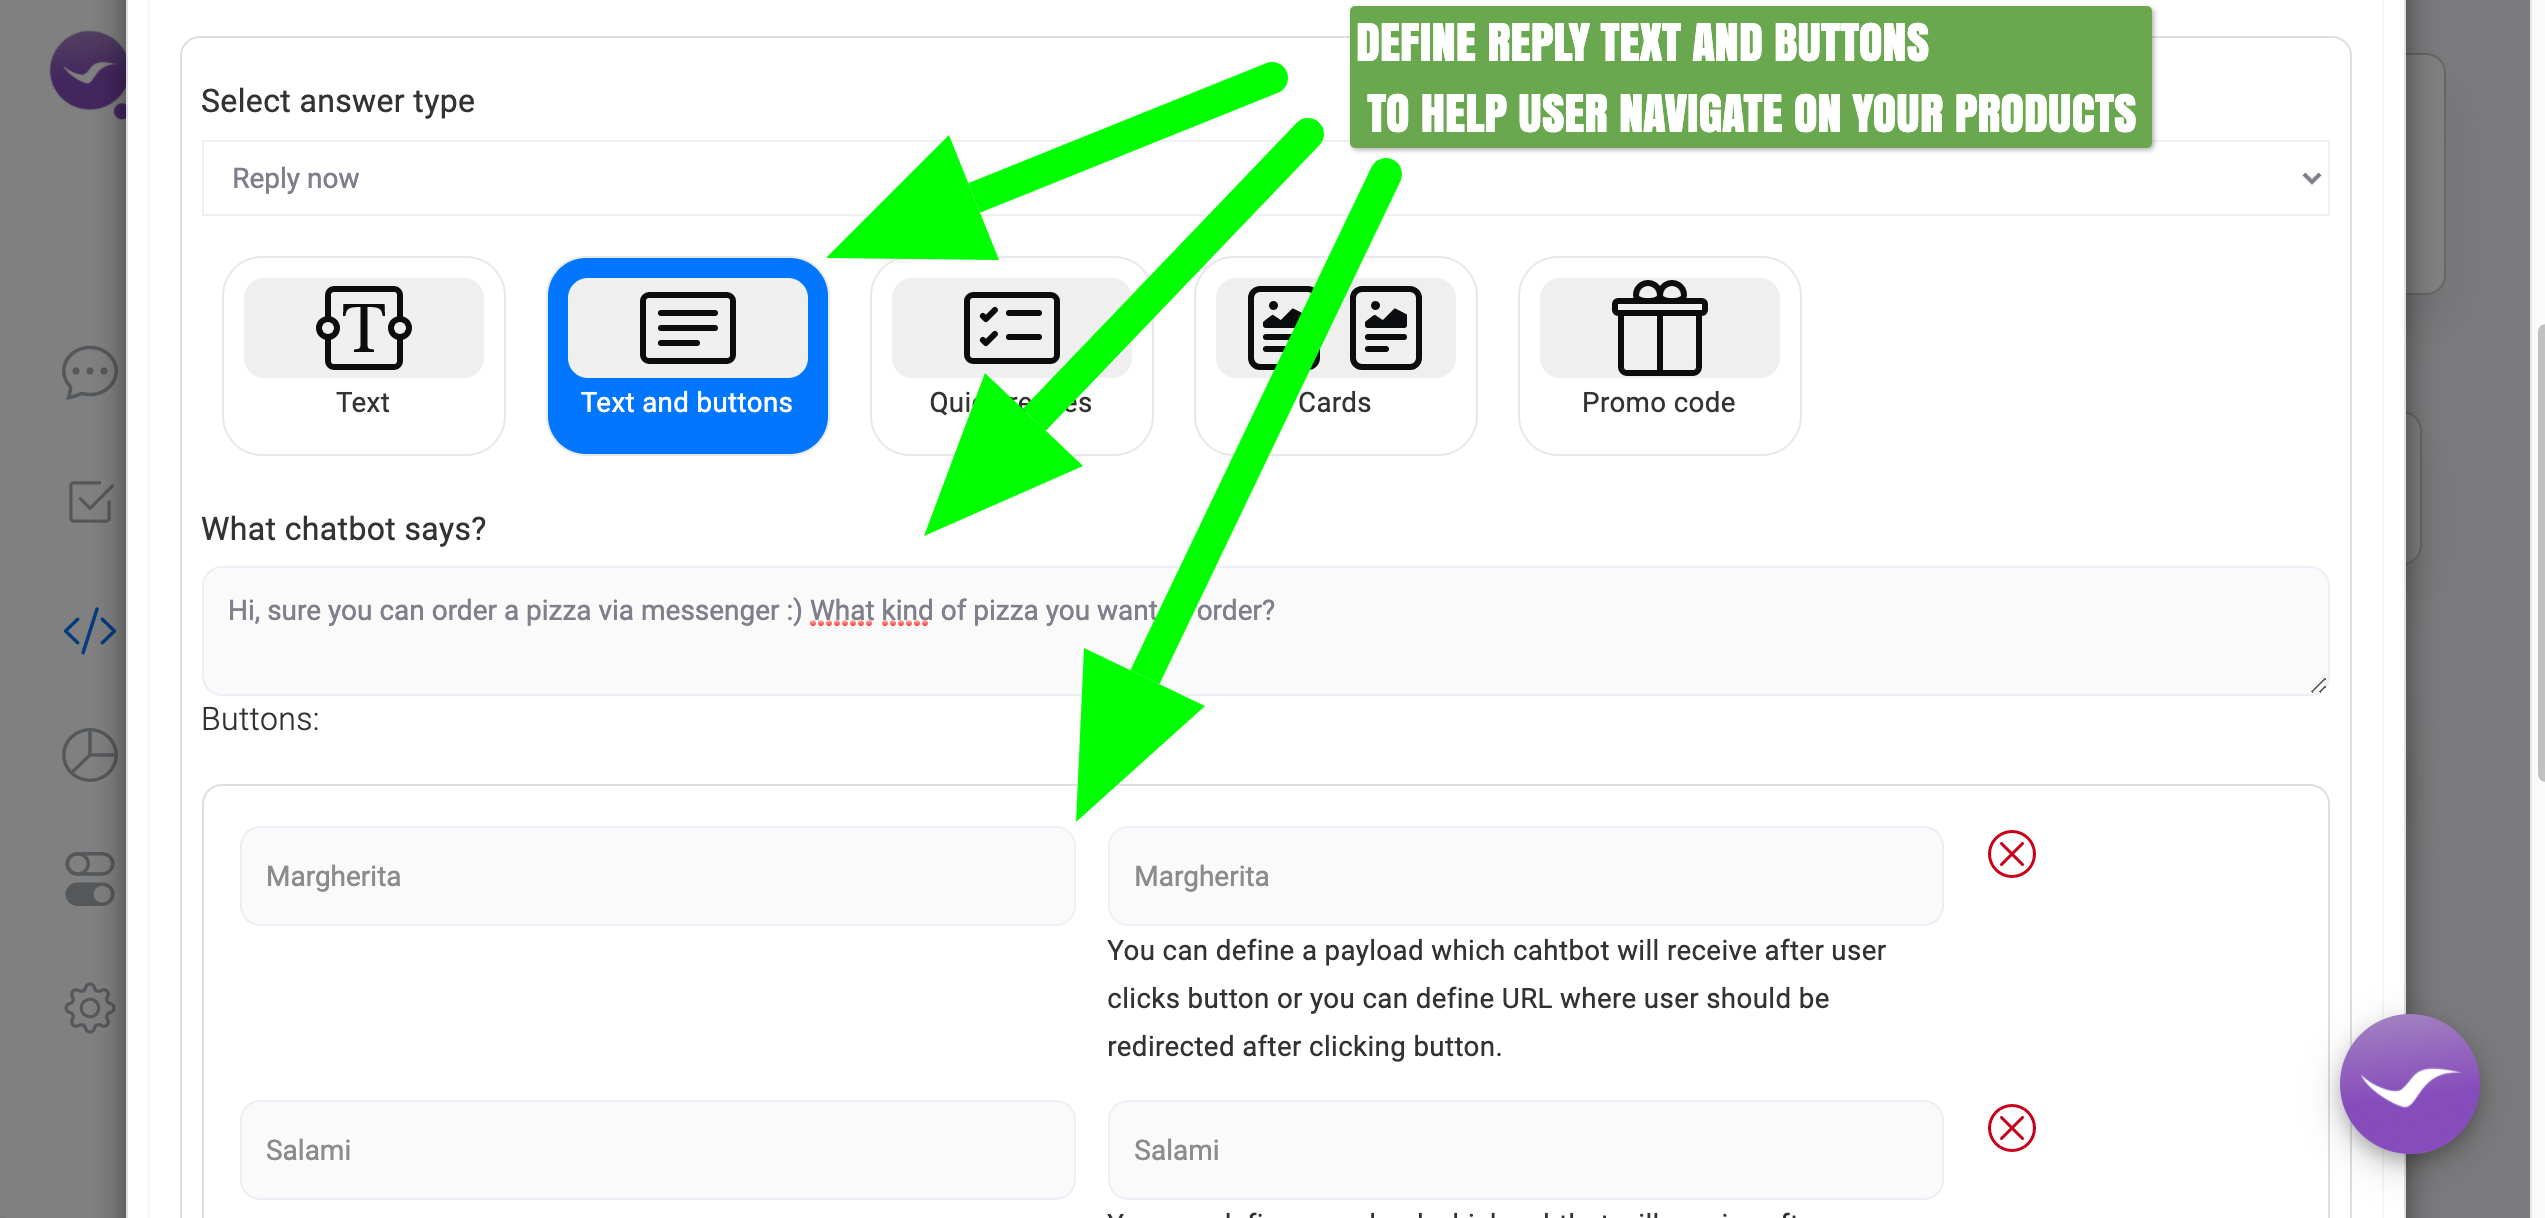Image resolution: width=2545 pixels, height=1218 pixels.
Task: Click the 'Select answer type' label
Action: [338, 101]
